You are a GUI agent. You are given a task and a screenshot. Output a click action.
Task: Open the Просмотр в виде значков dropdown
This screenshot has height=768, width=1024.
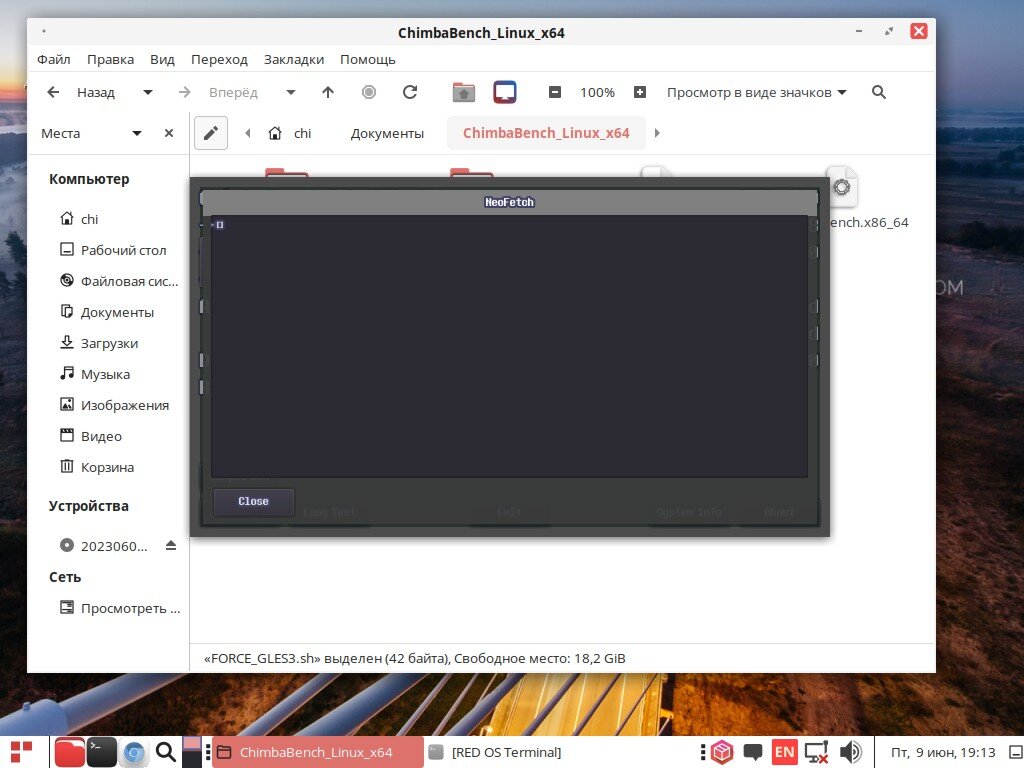point(756,92)
